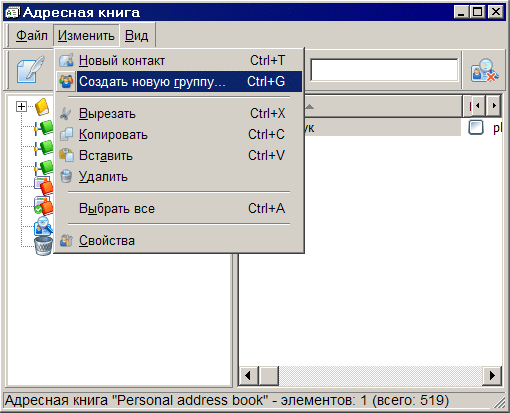Select the first green address book icon
This screenshot has width=510, height=413.
tap(44, 127)
